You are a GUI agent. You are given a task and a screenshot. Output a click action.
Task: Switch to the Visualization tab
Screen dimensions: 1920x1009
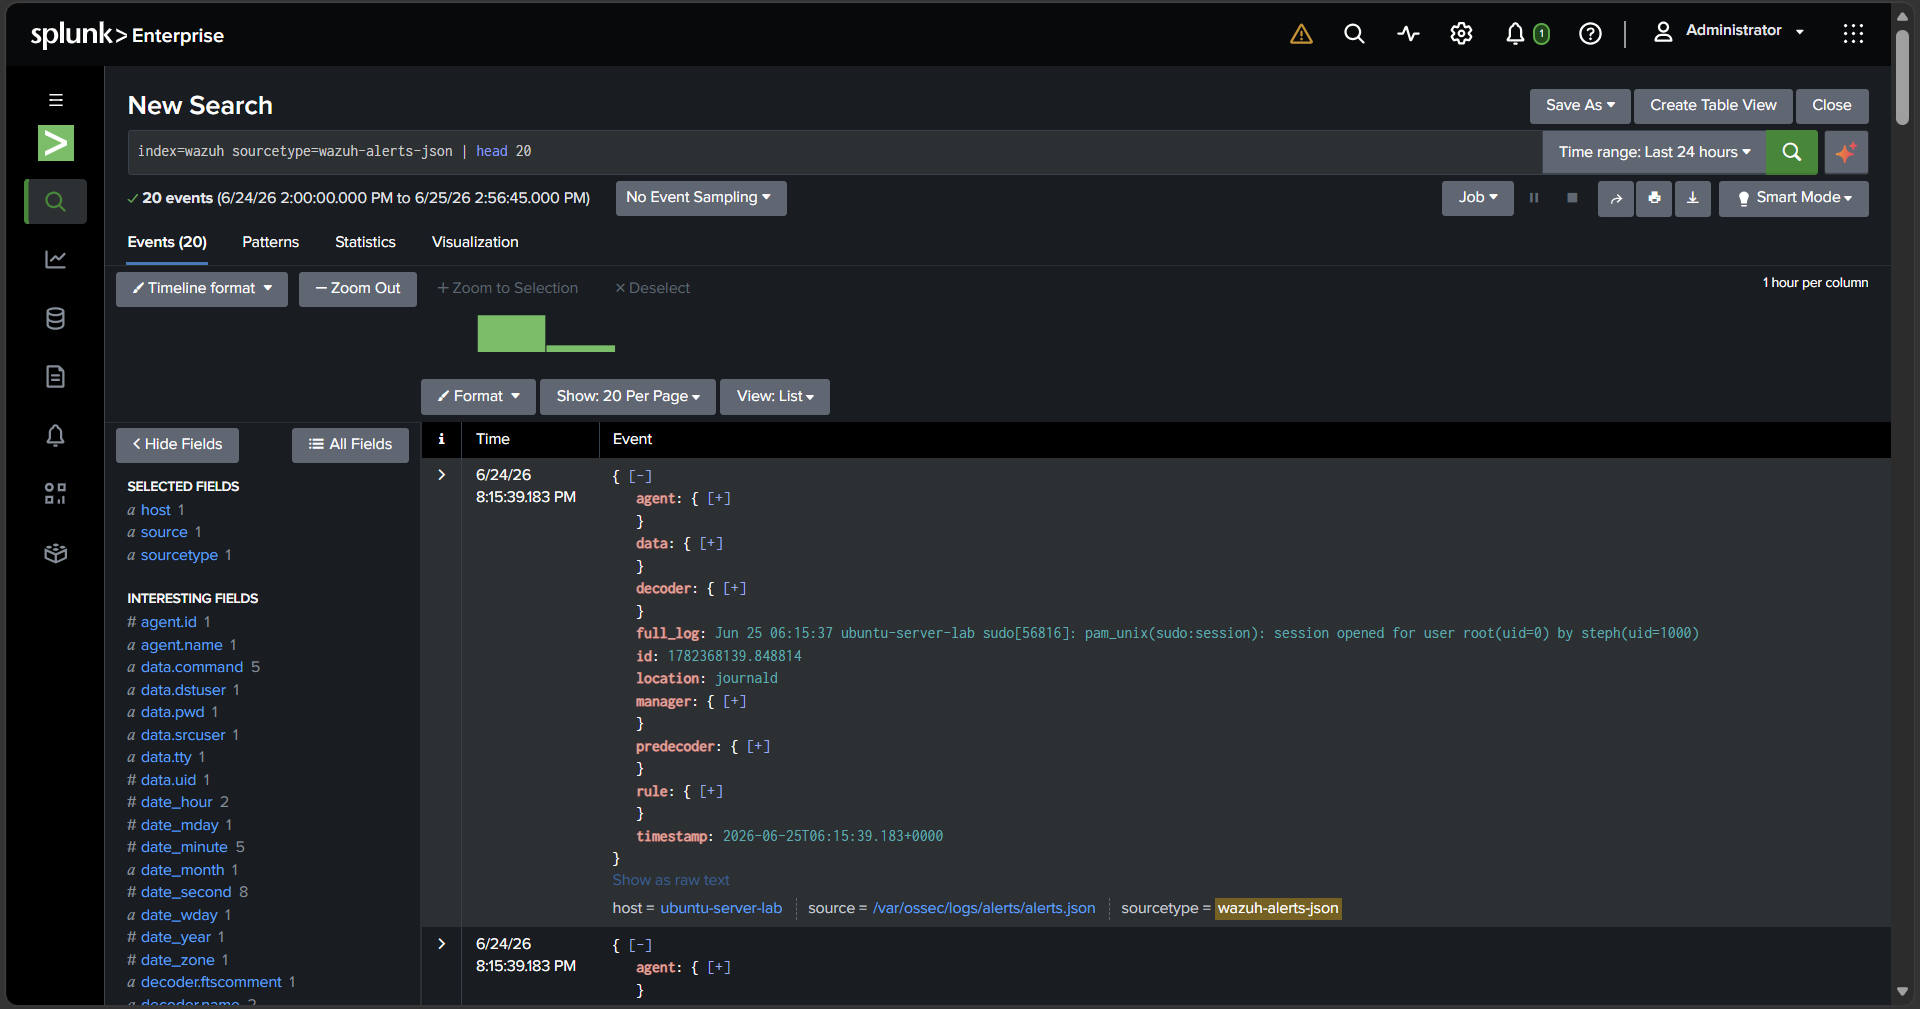(x=475, y=242)
